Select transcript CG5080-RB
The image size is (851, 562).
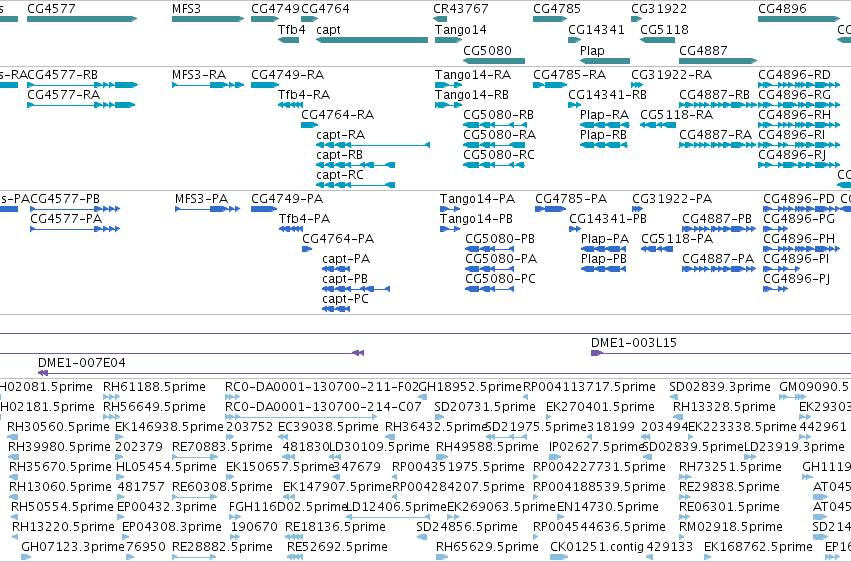[494, 125]
